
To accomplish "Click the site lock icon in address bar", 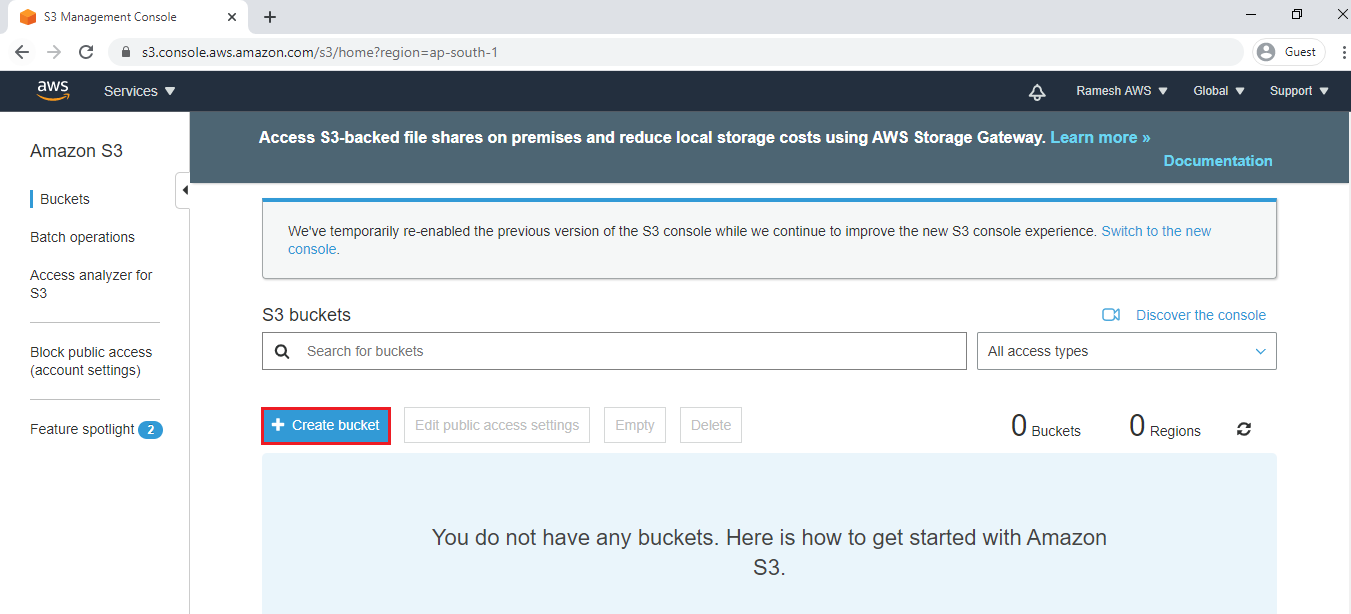I will [x=126, y=52].
